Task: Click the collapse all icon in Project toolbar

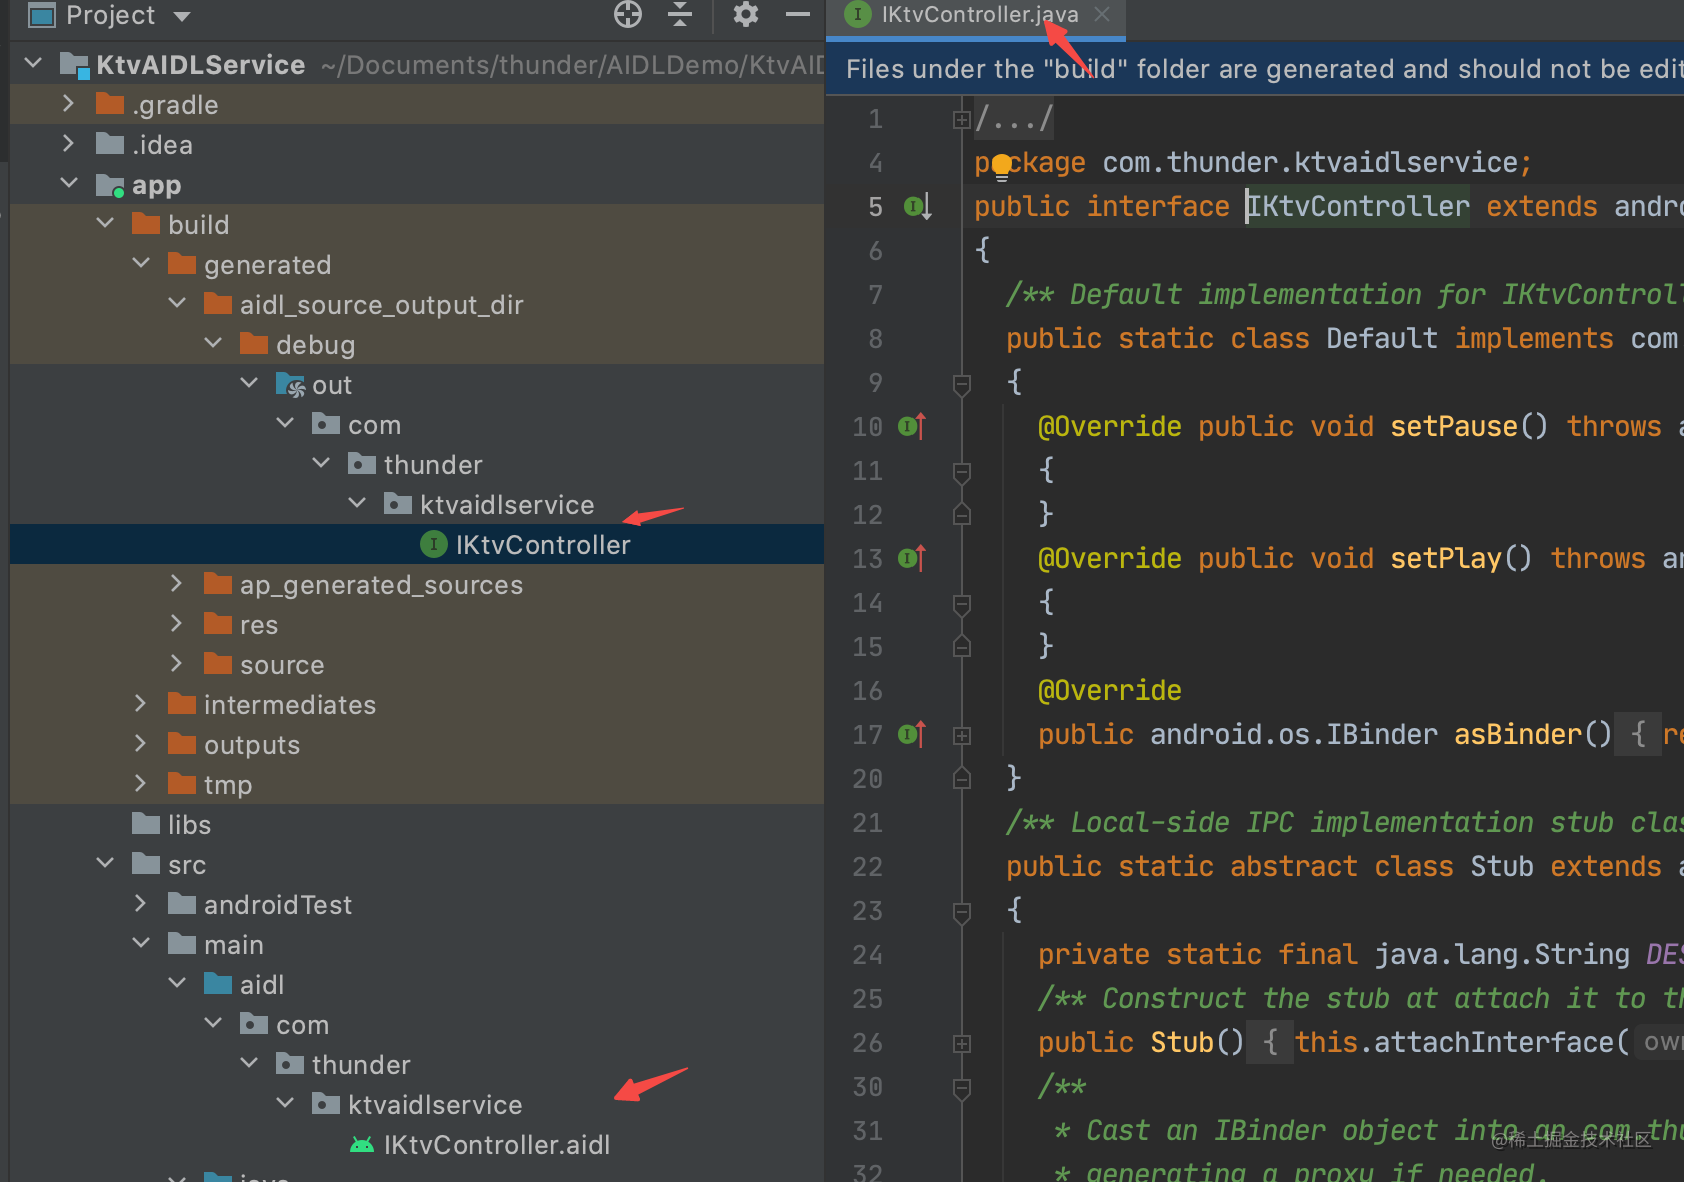Action: 680,14
